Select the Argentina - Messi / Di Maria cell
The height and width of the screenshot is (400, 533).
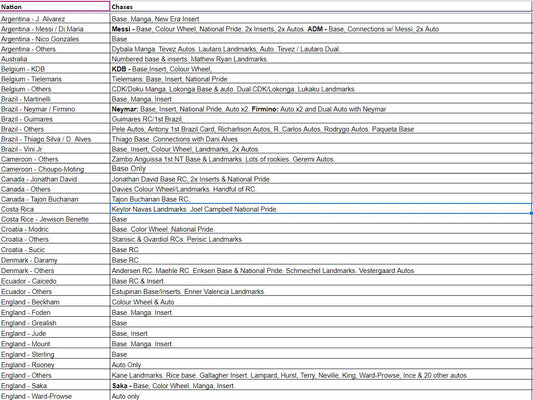coord(55,29)
